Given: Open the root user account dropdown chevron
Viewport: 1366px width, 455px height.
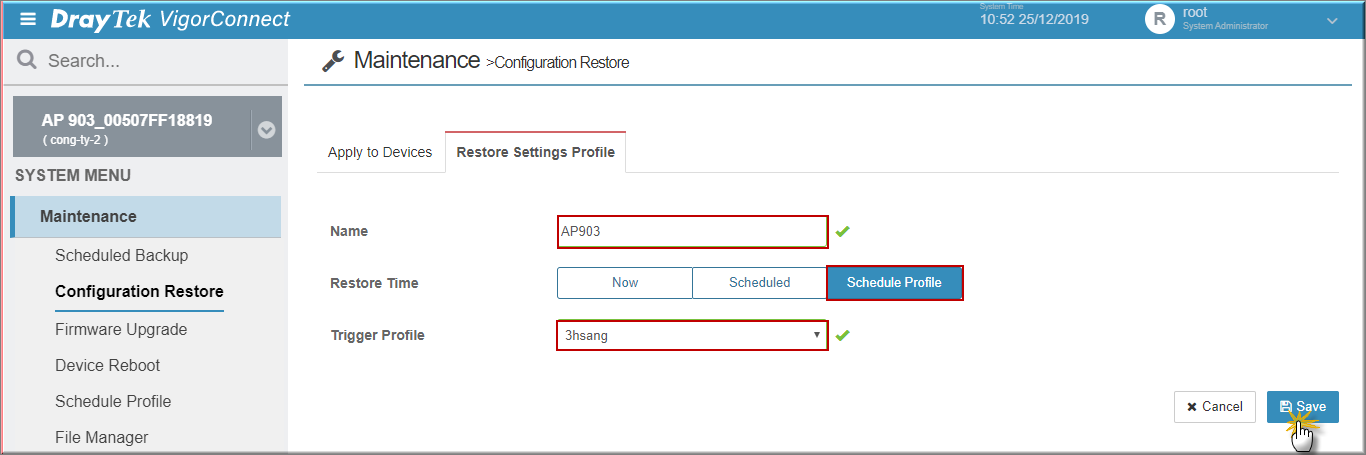Looking at the screenshot, I should point(1332,20).
